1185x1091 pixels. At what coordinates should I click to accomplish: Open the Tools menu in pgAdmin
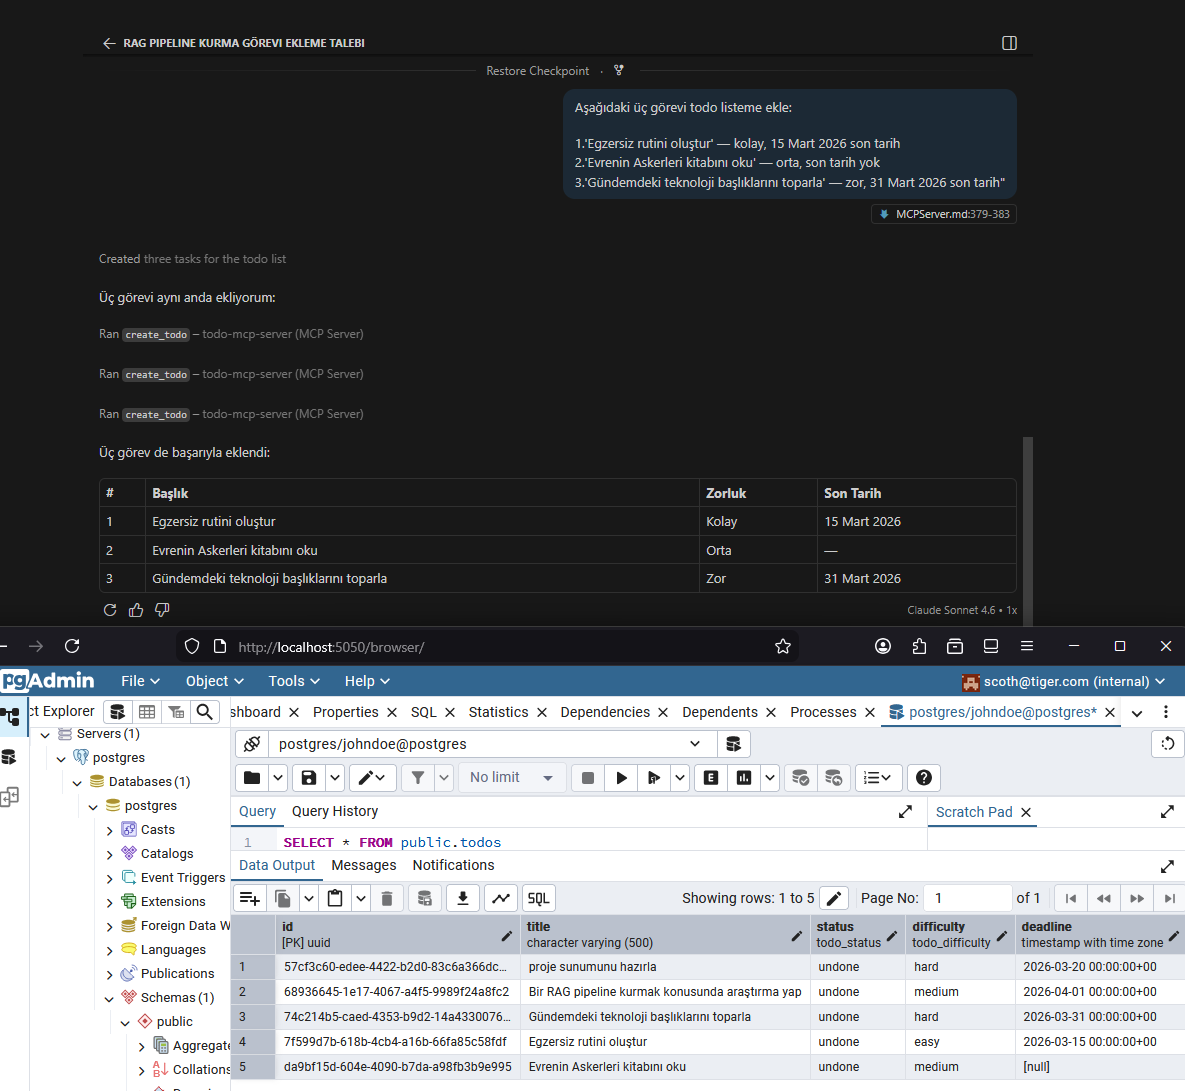(294, 681)
